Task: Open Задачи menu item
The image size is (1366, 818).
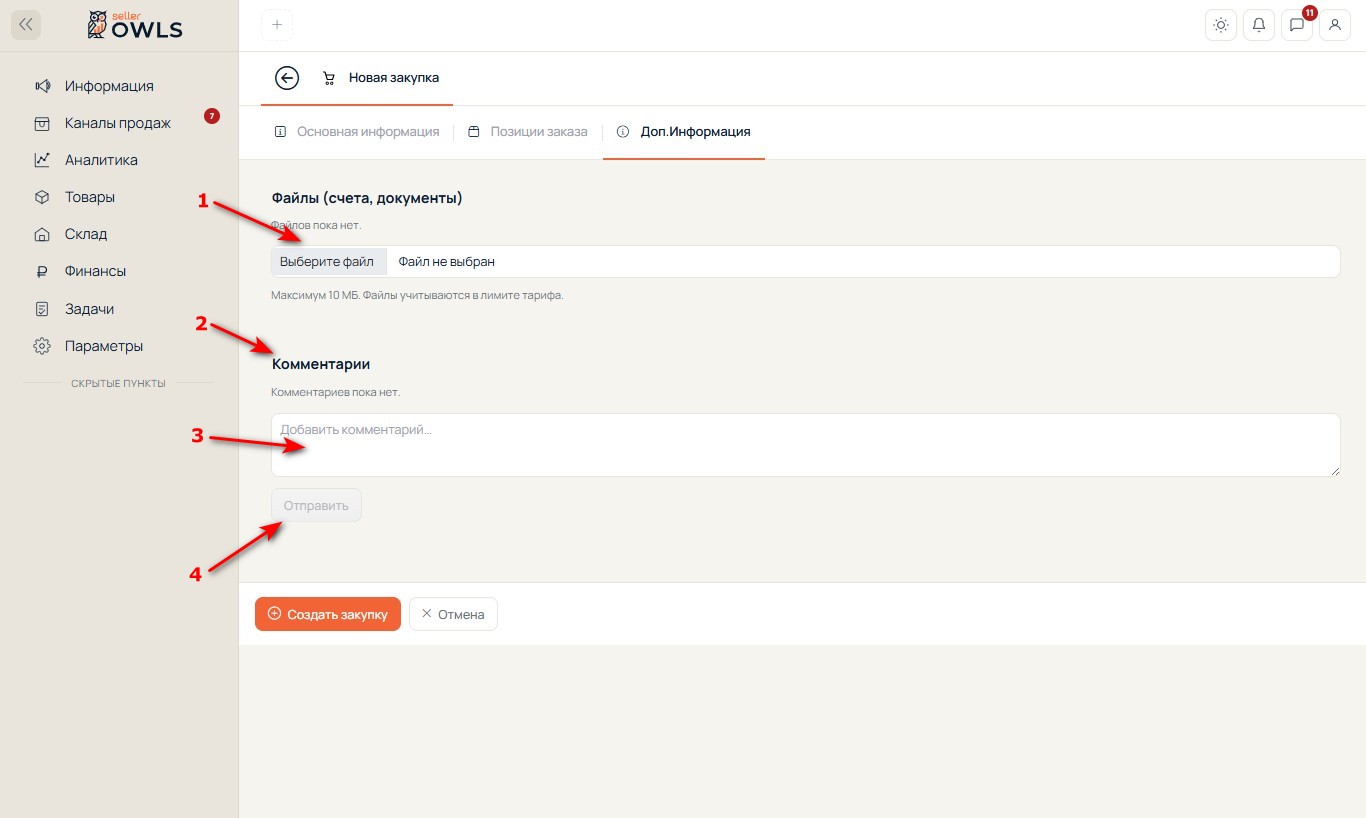Action: [x=89, y=309]
